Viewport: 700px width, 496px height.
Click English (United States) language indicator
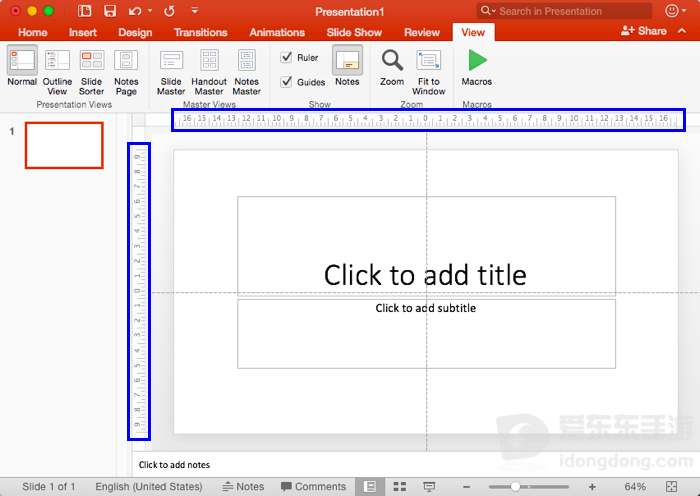[149, 487]
